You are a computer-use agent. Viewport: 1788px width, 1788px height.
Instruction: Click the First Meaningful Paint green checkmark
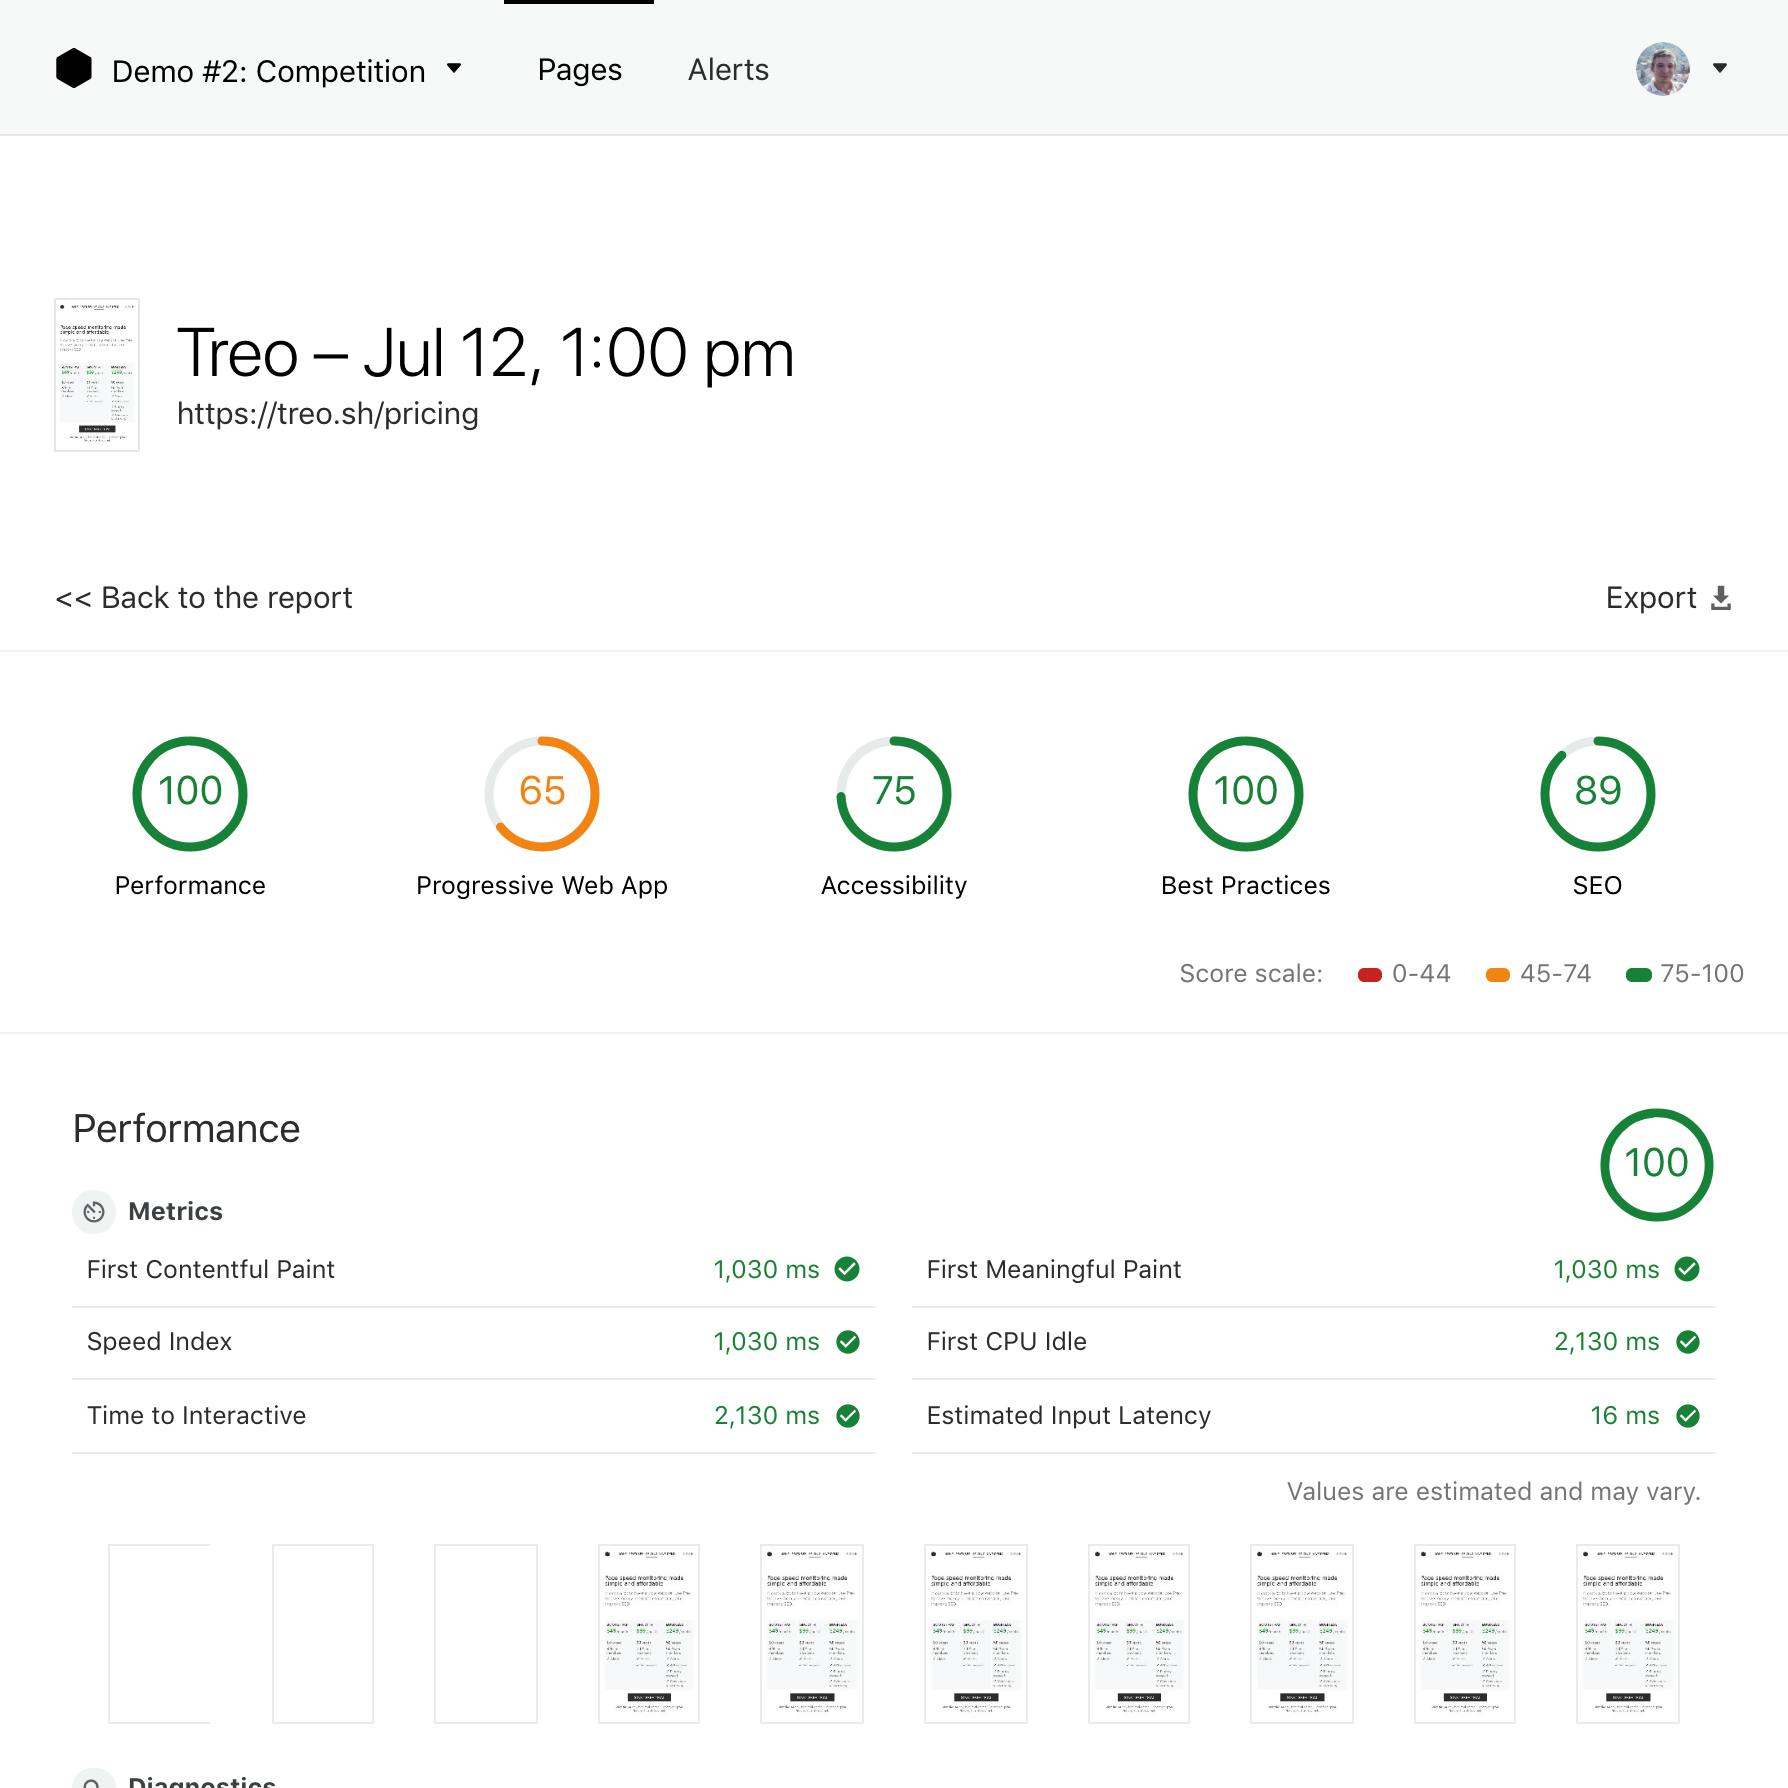1688,1270
